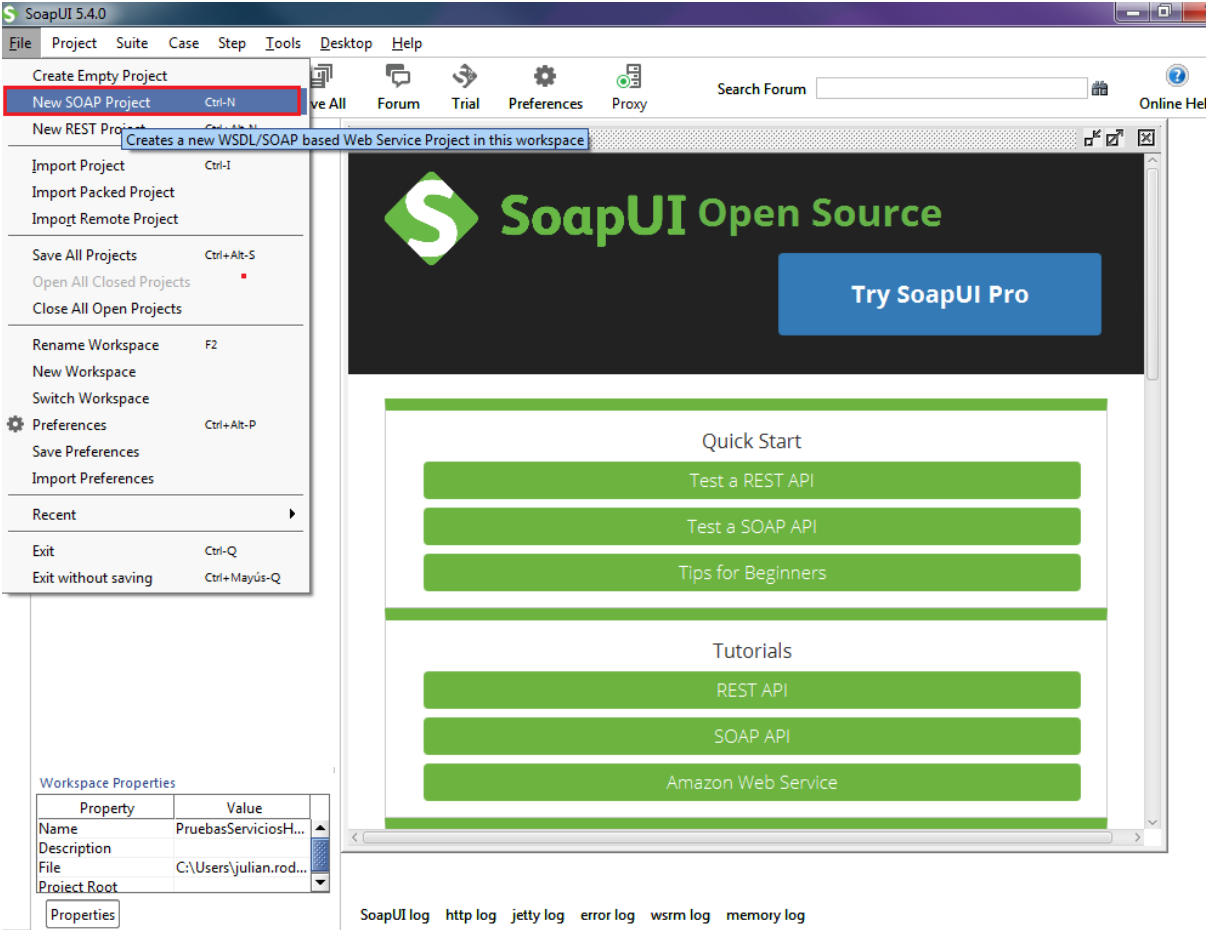
Task: Launch the Trial toolbar icon
Action: pos(464,87)
